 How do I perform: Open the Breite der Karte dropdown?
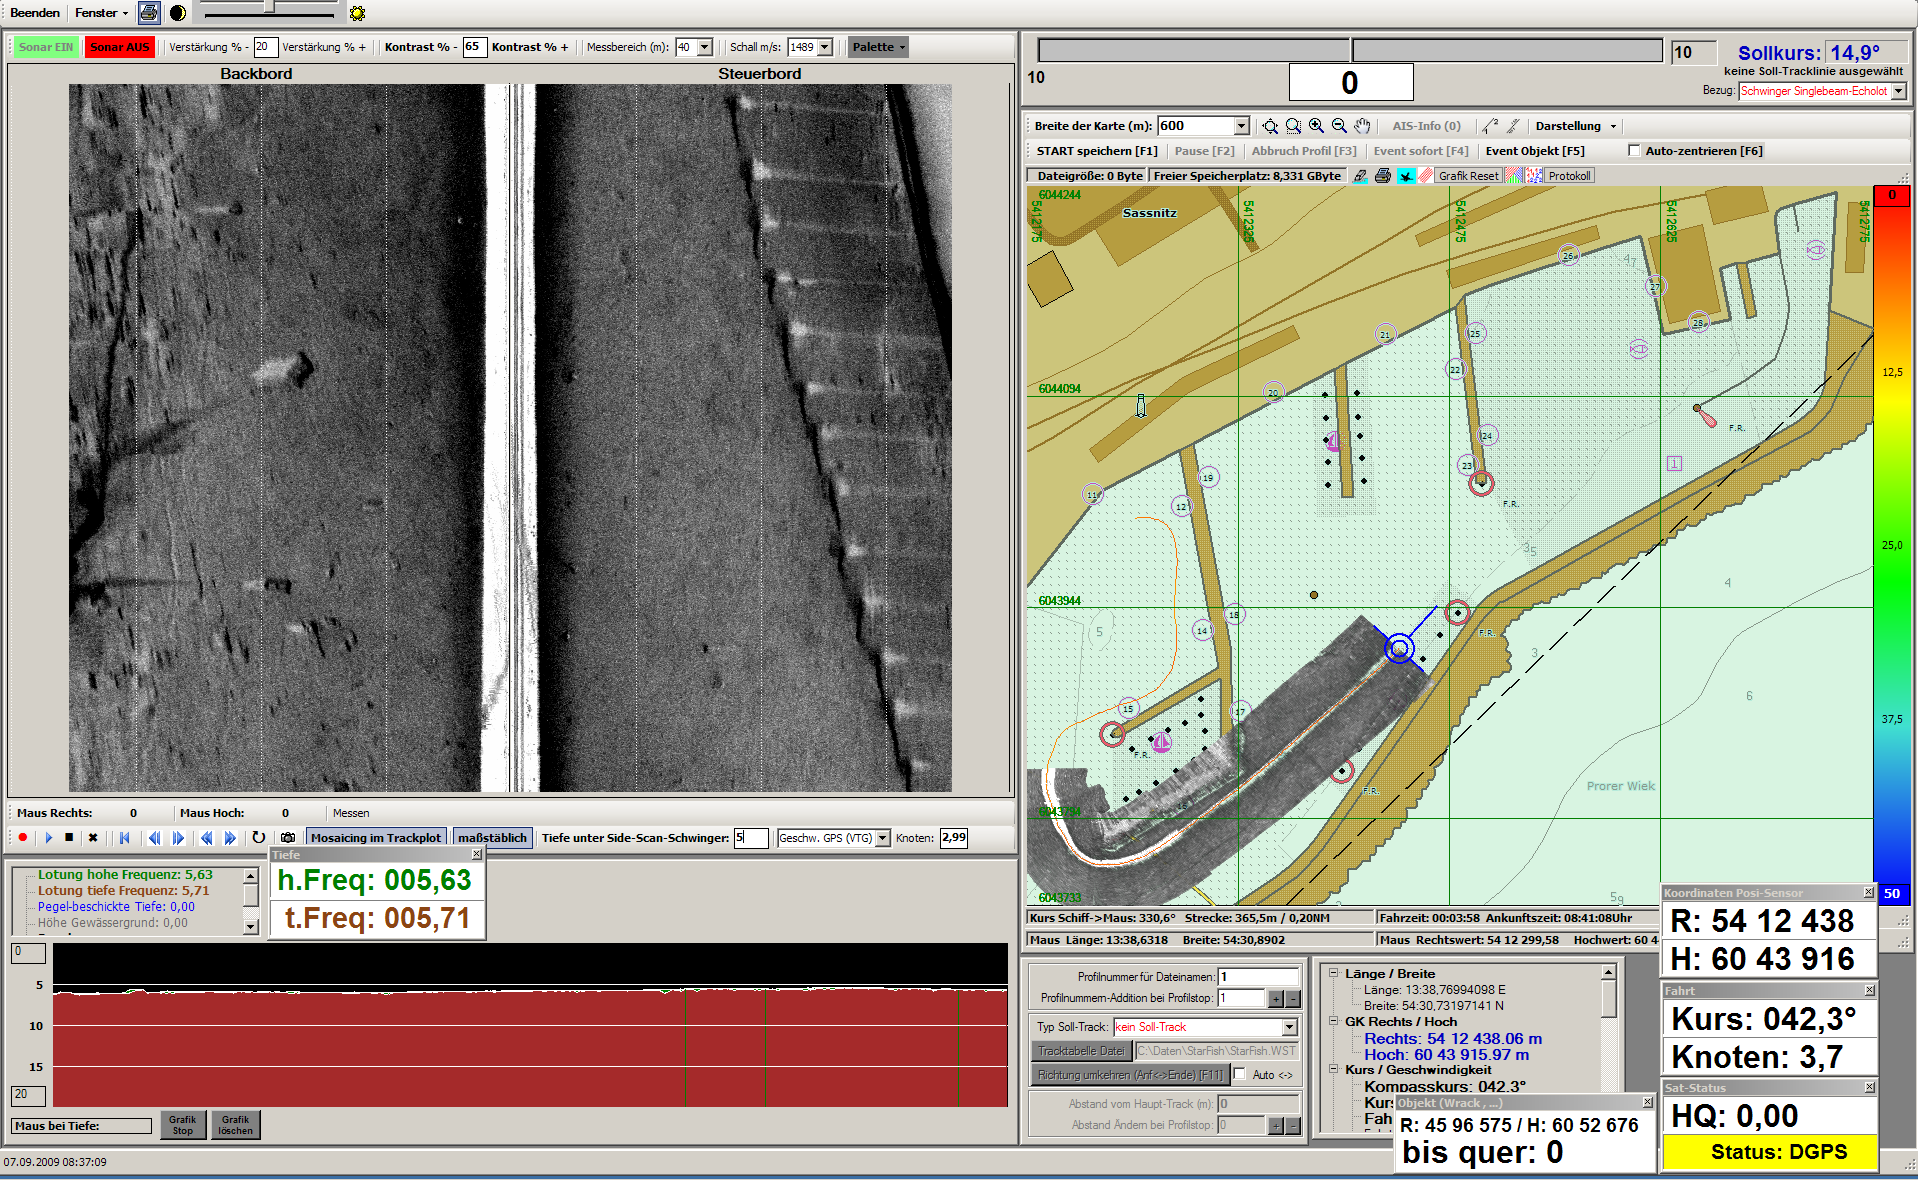coord(1241,126)
